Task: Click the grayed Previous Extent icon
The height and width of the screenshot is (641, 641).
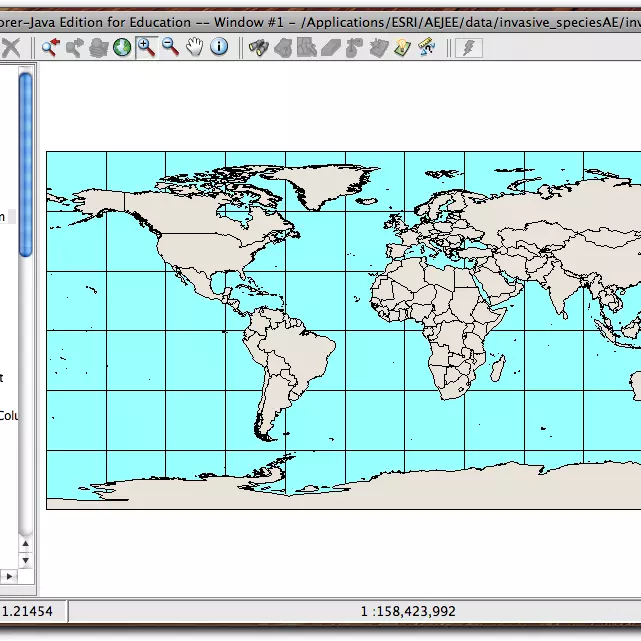Action: click(74, 47)
